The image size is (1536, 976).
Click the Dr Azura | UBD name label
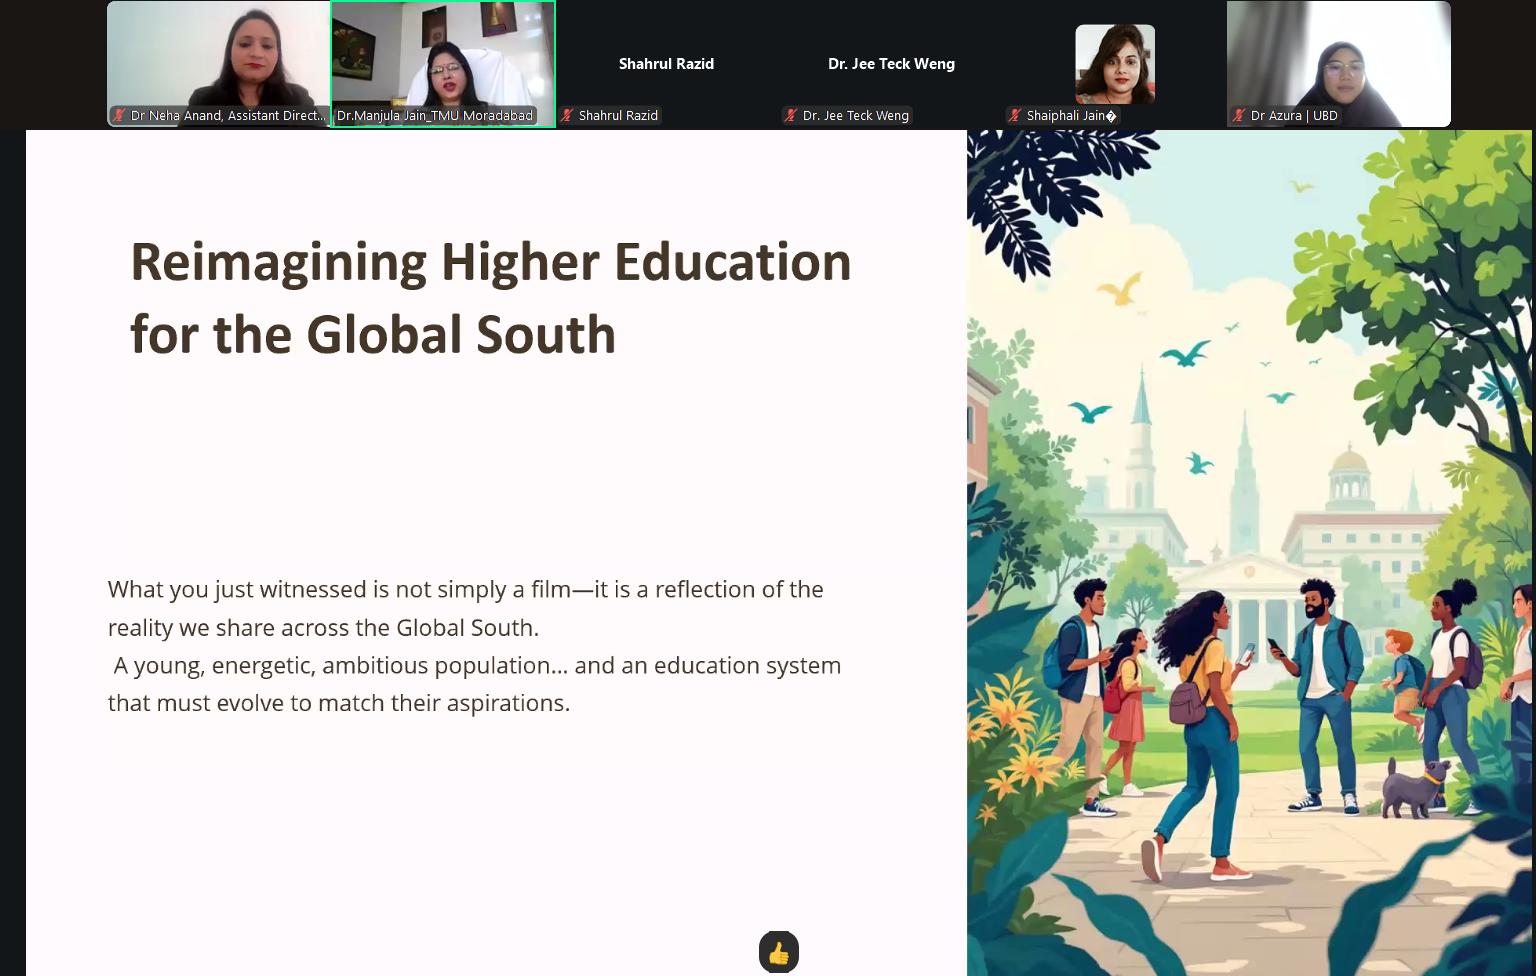(x=1294, y=116)
